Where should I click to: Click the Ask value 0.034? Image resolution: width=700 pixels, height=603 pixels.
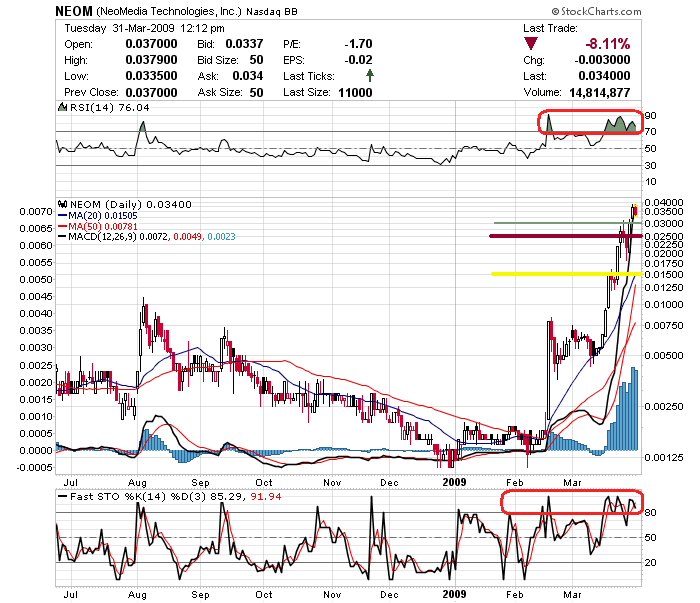point(248,76)
